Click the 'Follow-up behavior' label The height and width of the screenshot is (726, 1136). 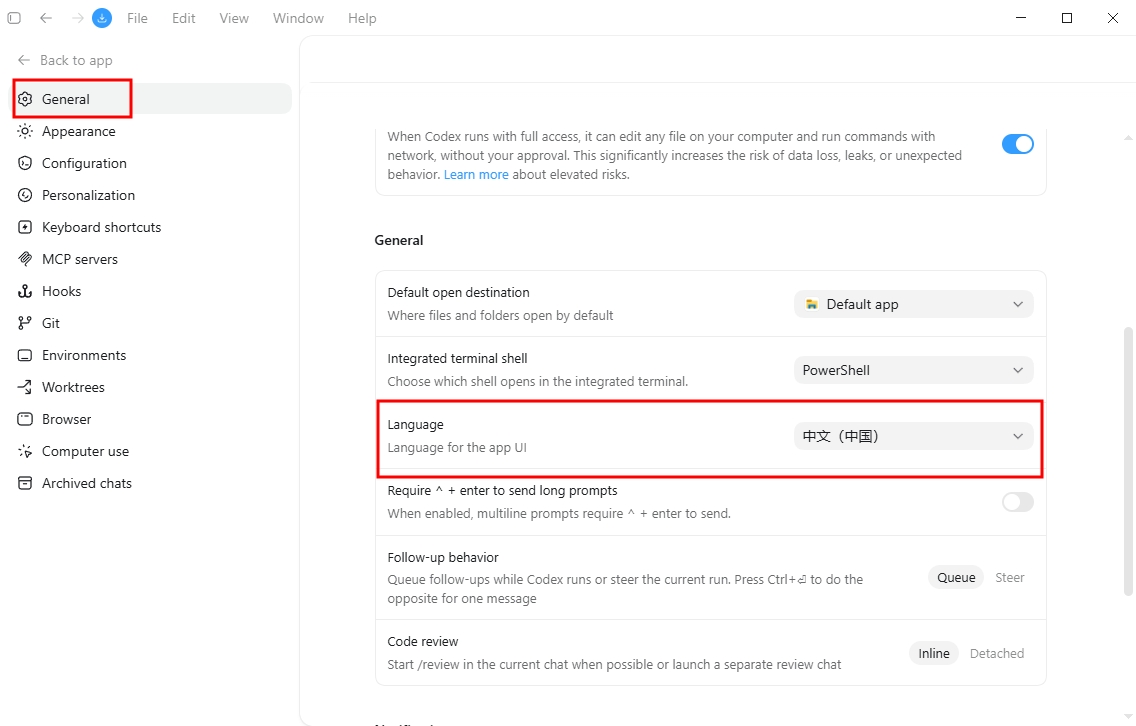click(x=443, y=557)
